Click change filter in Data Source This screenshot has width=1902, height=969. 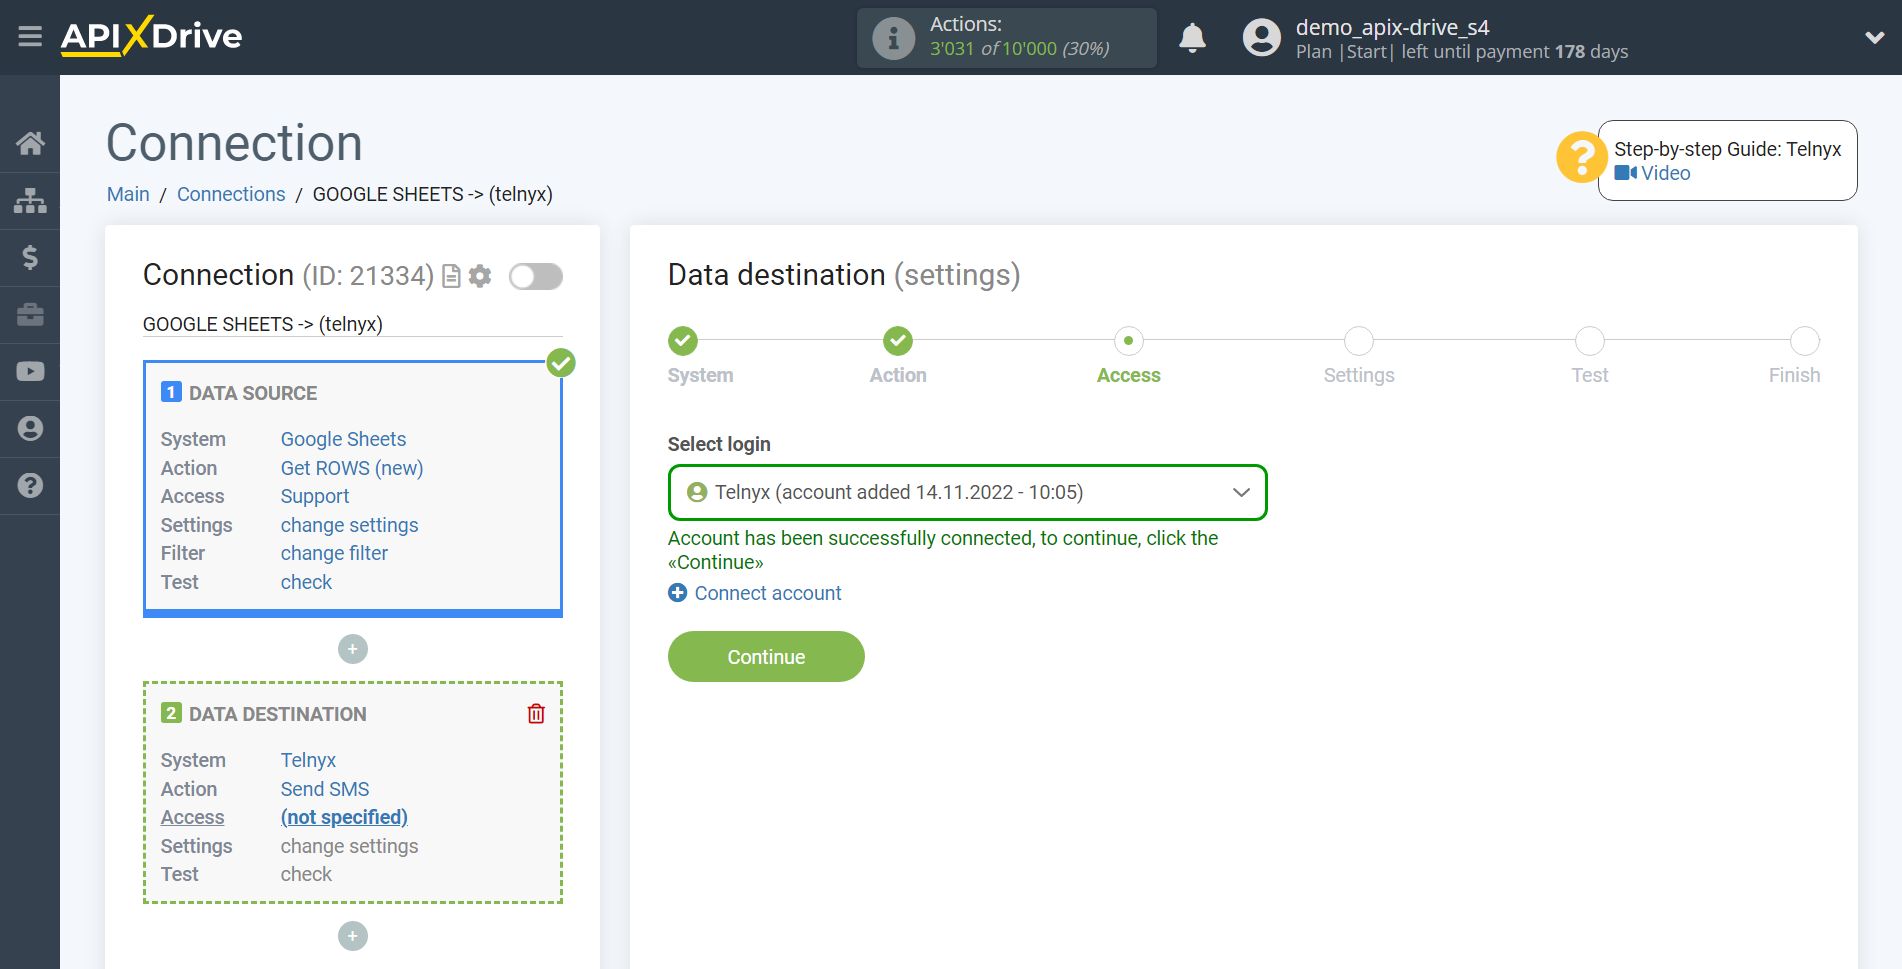(334, 553)
